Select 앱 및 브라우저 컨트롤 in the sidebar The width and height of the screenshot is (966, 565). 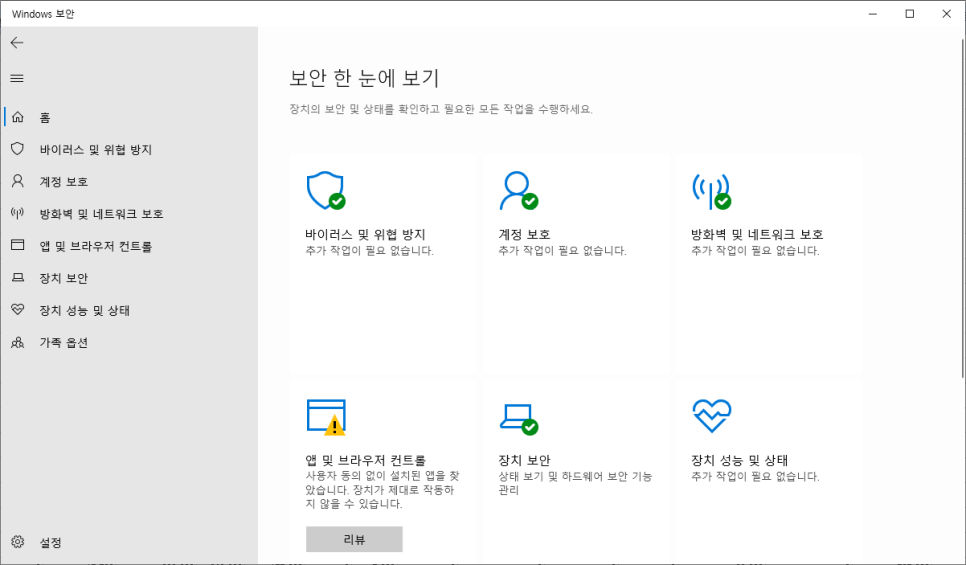pos(95,246)
